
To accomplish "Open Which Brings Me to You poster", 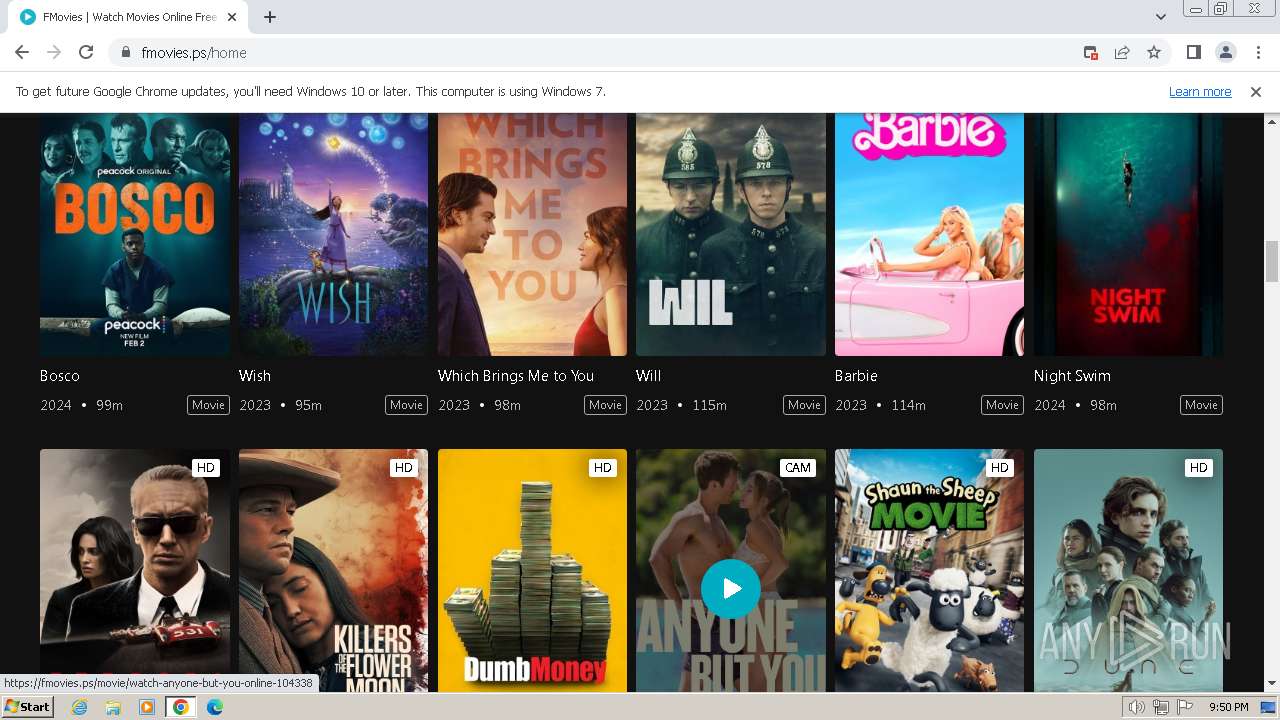I will [x=532, y=234].
